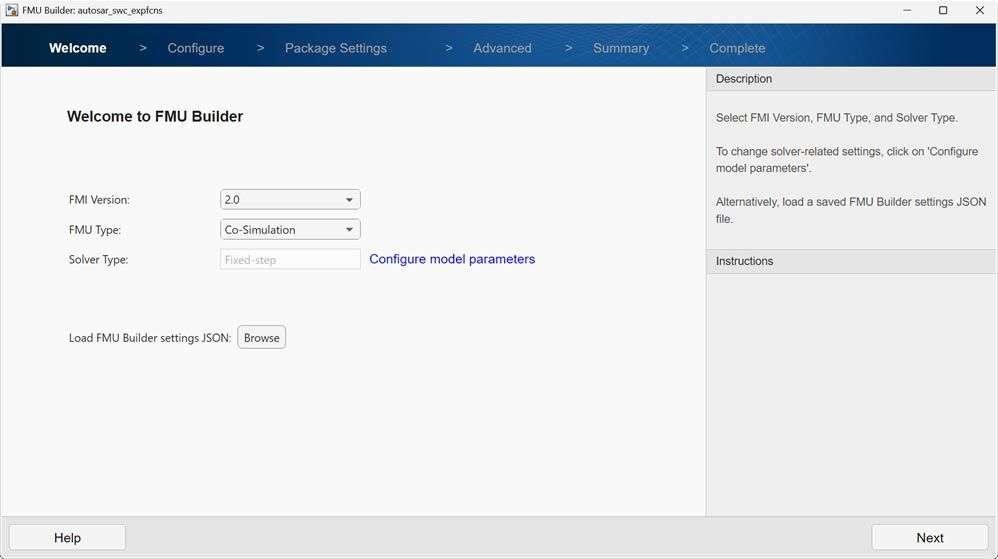Select the Welcome step tab
Image resolution: width=998 pixels, height=559 pixels.
click(77, 48)
